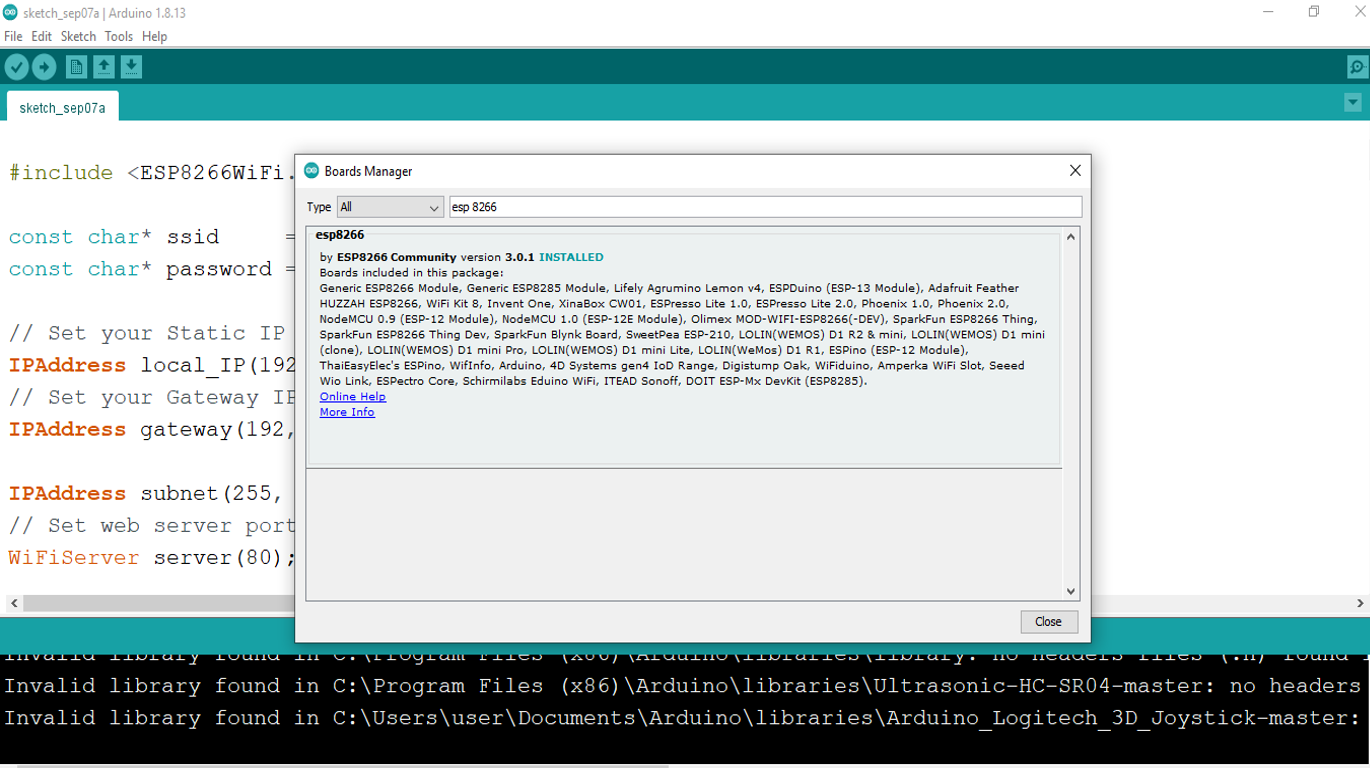The width and height of the screenshot is (1370, 768).
Task: Click the board search field containing esp 8266
Action: 765,207
